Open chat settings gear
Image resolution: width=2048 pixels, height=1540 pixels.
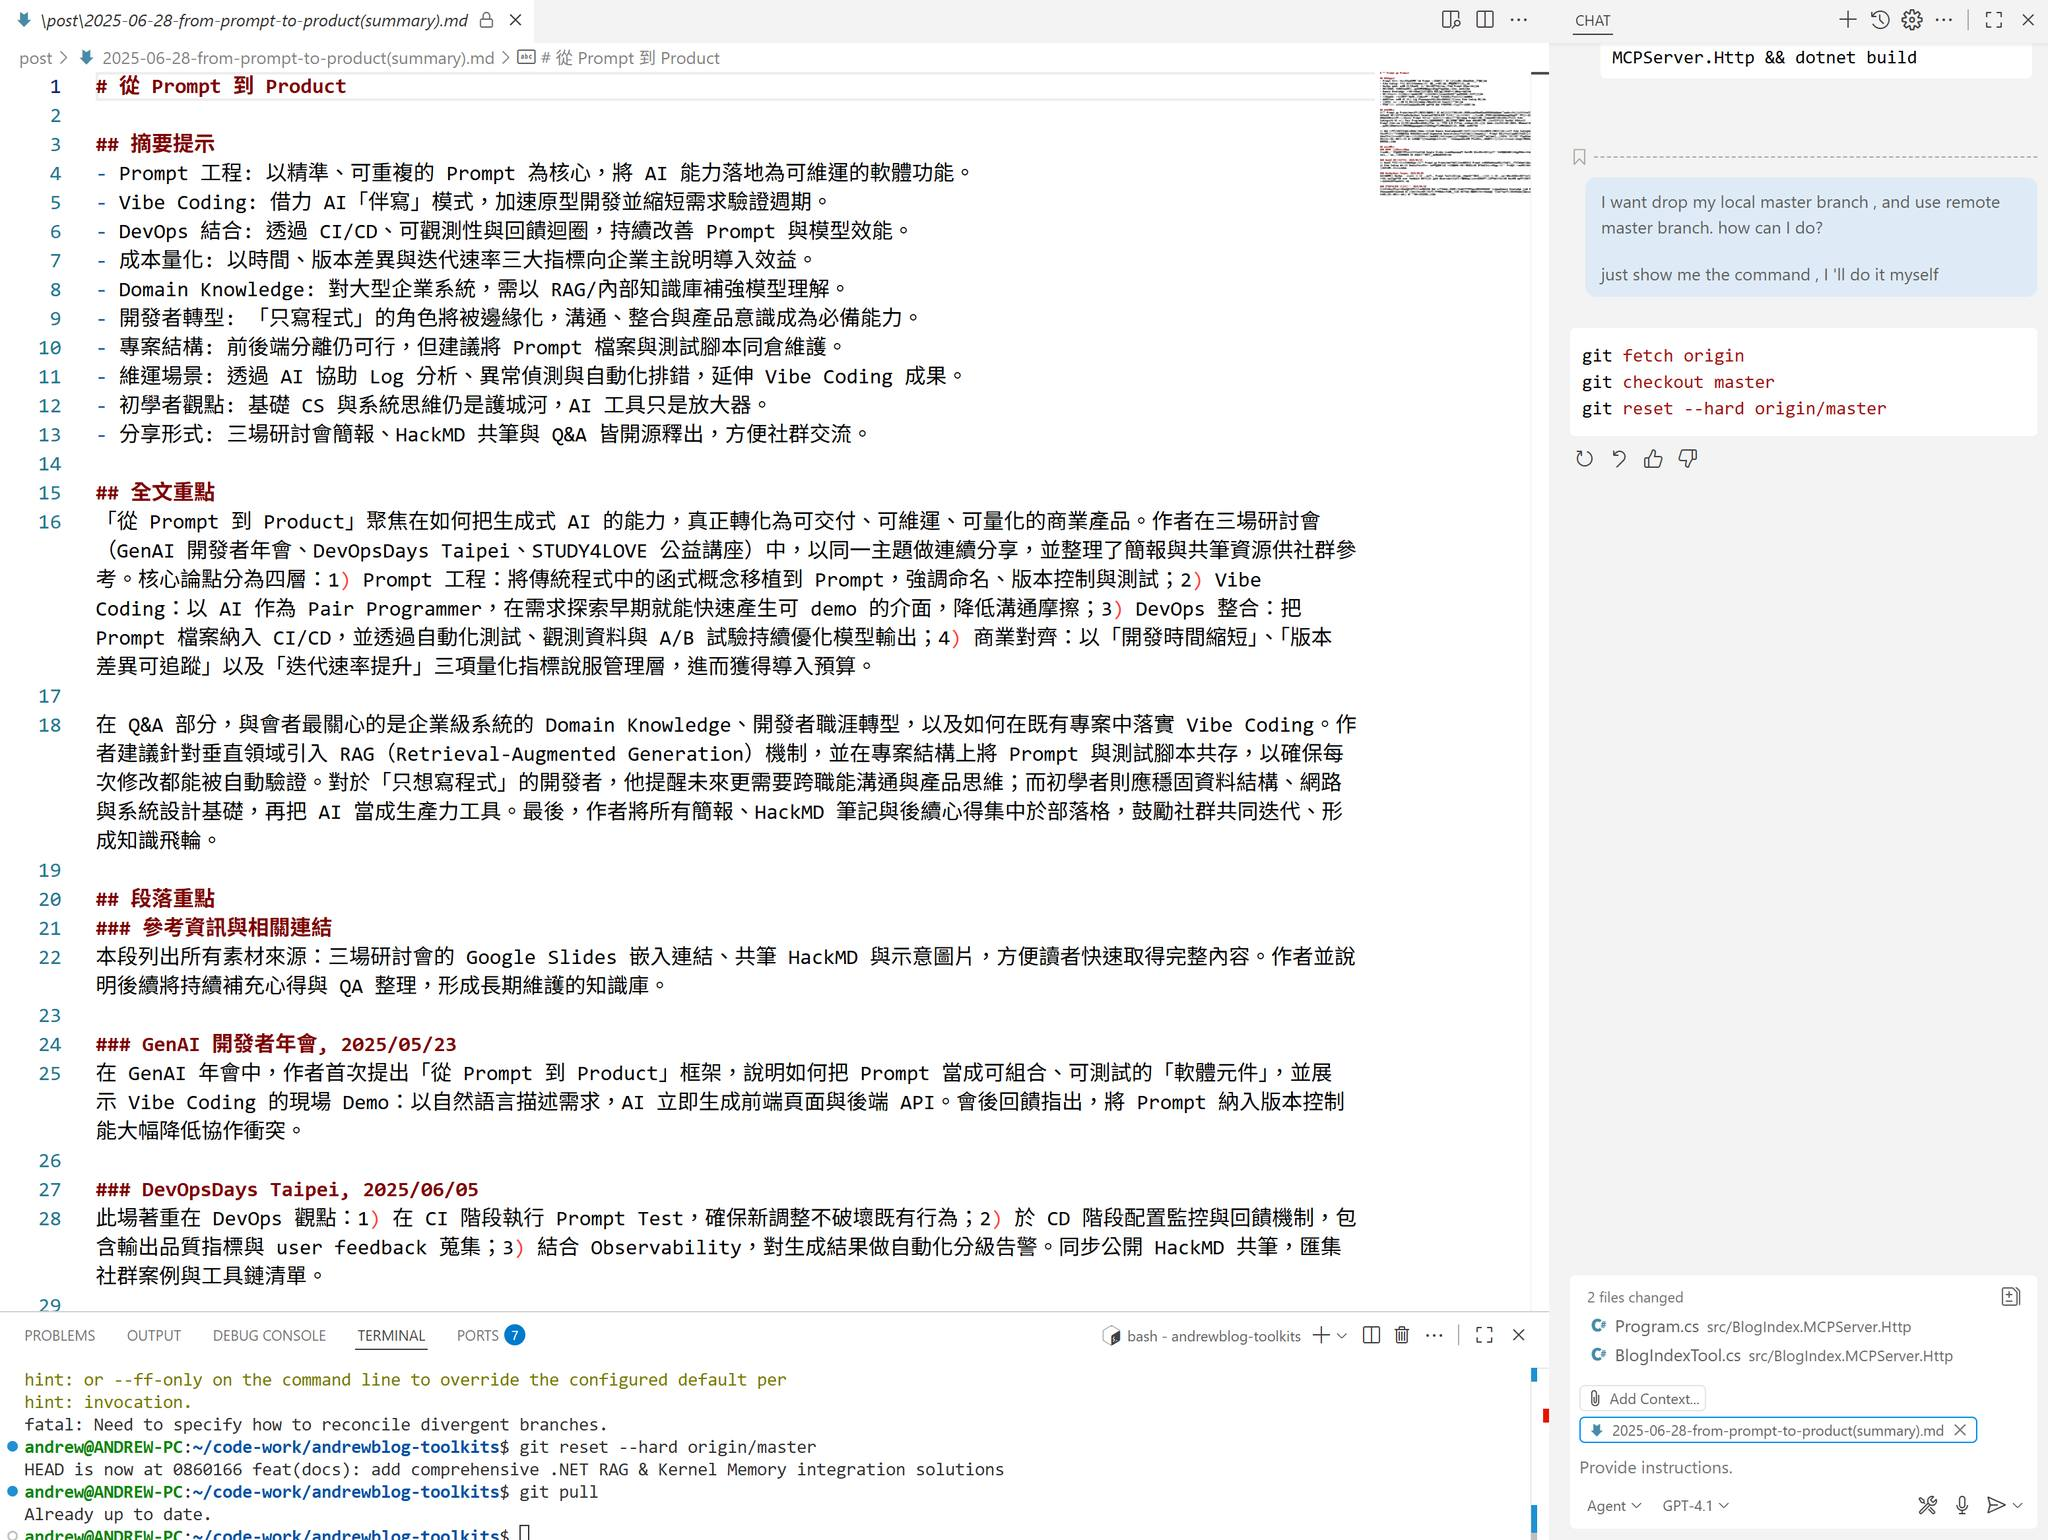coord(1912,20)
